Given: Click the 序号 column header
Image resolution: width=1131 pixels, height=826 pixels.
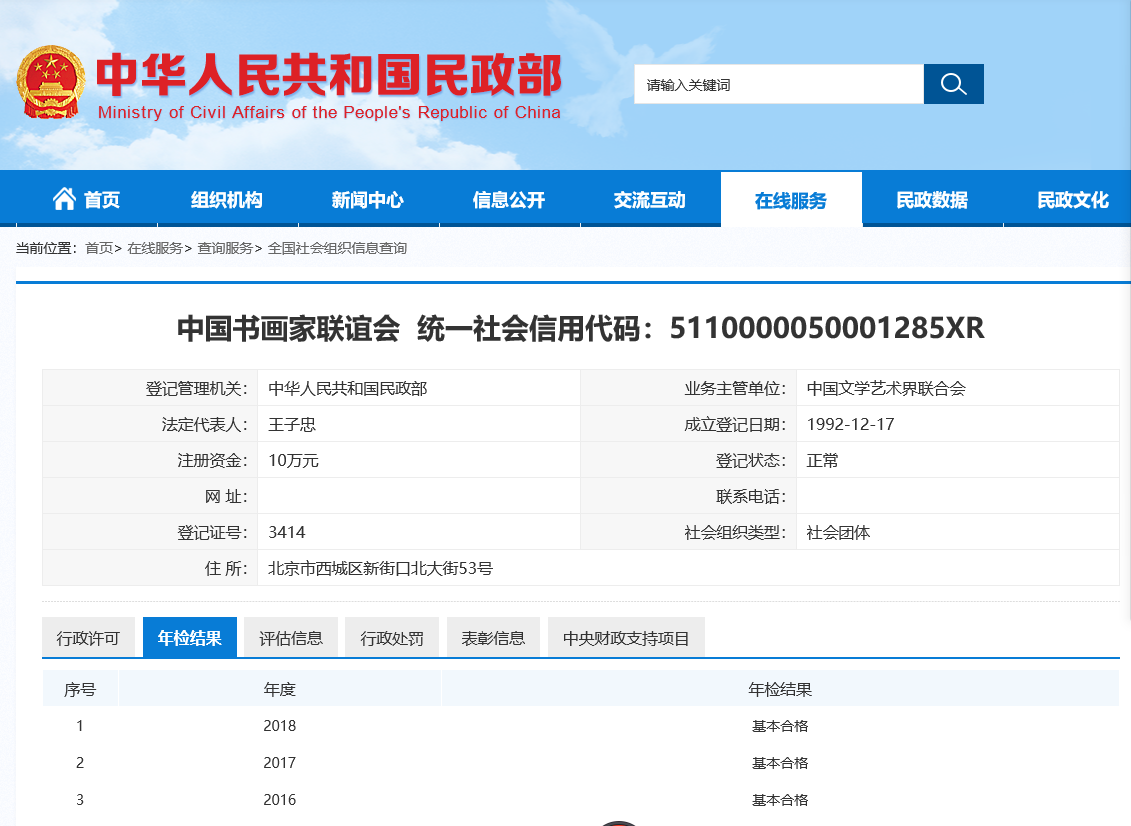Looking at the screenshot, I should click(x=80, y=689).
